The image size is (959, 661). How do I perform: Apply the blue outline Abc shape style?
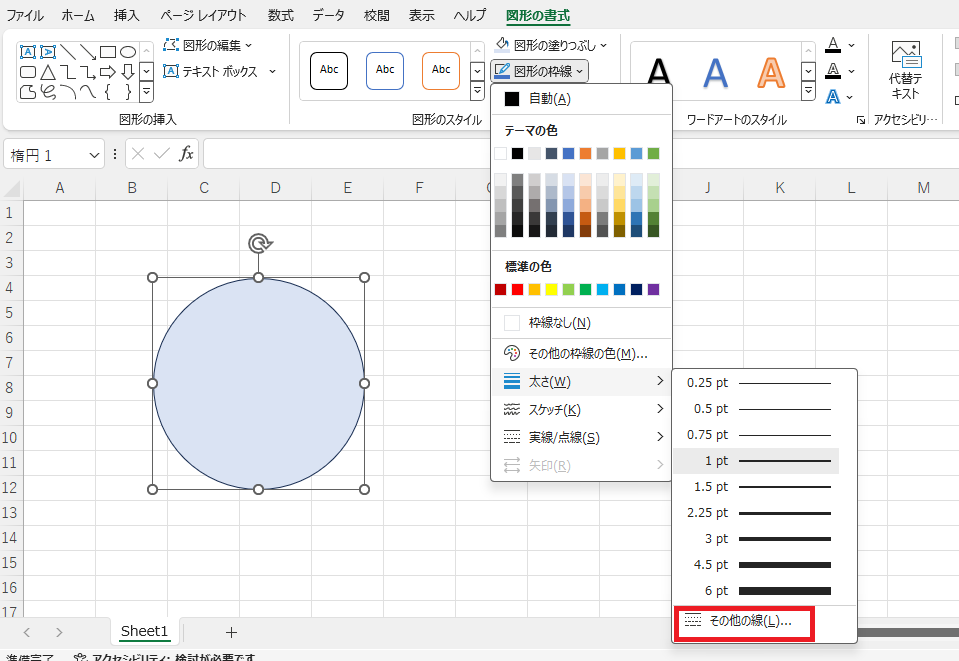(x=385, y=71)
